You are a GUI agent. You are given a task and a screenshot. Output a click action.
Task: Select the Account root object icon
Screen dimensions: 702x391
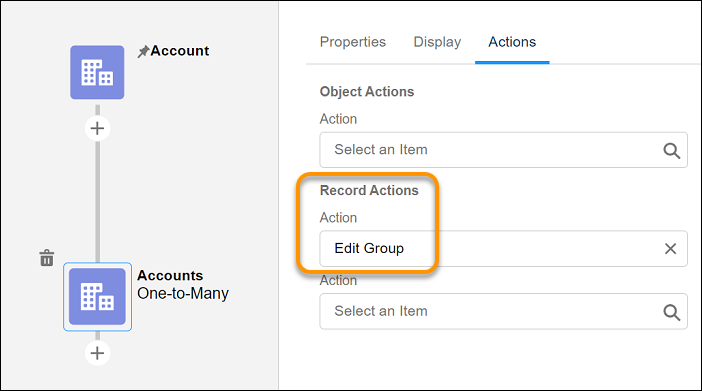tap(97, 72)
